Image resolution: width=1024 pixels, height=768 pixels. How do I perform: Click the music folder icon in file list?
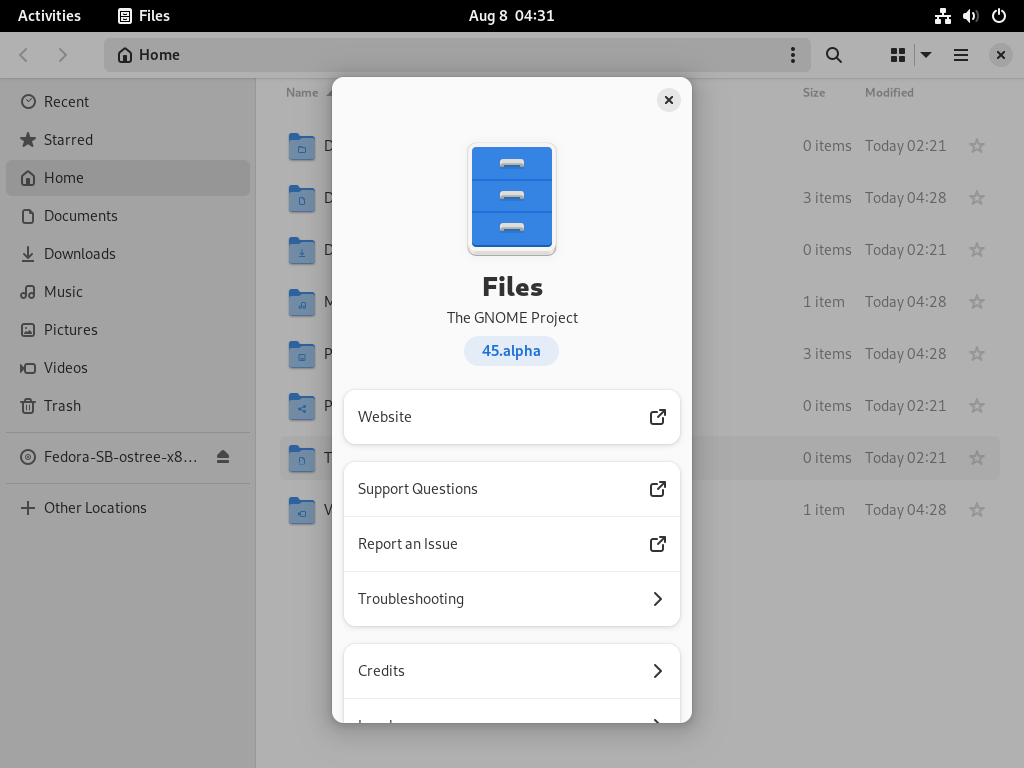(302, 302)
